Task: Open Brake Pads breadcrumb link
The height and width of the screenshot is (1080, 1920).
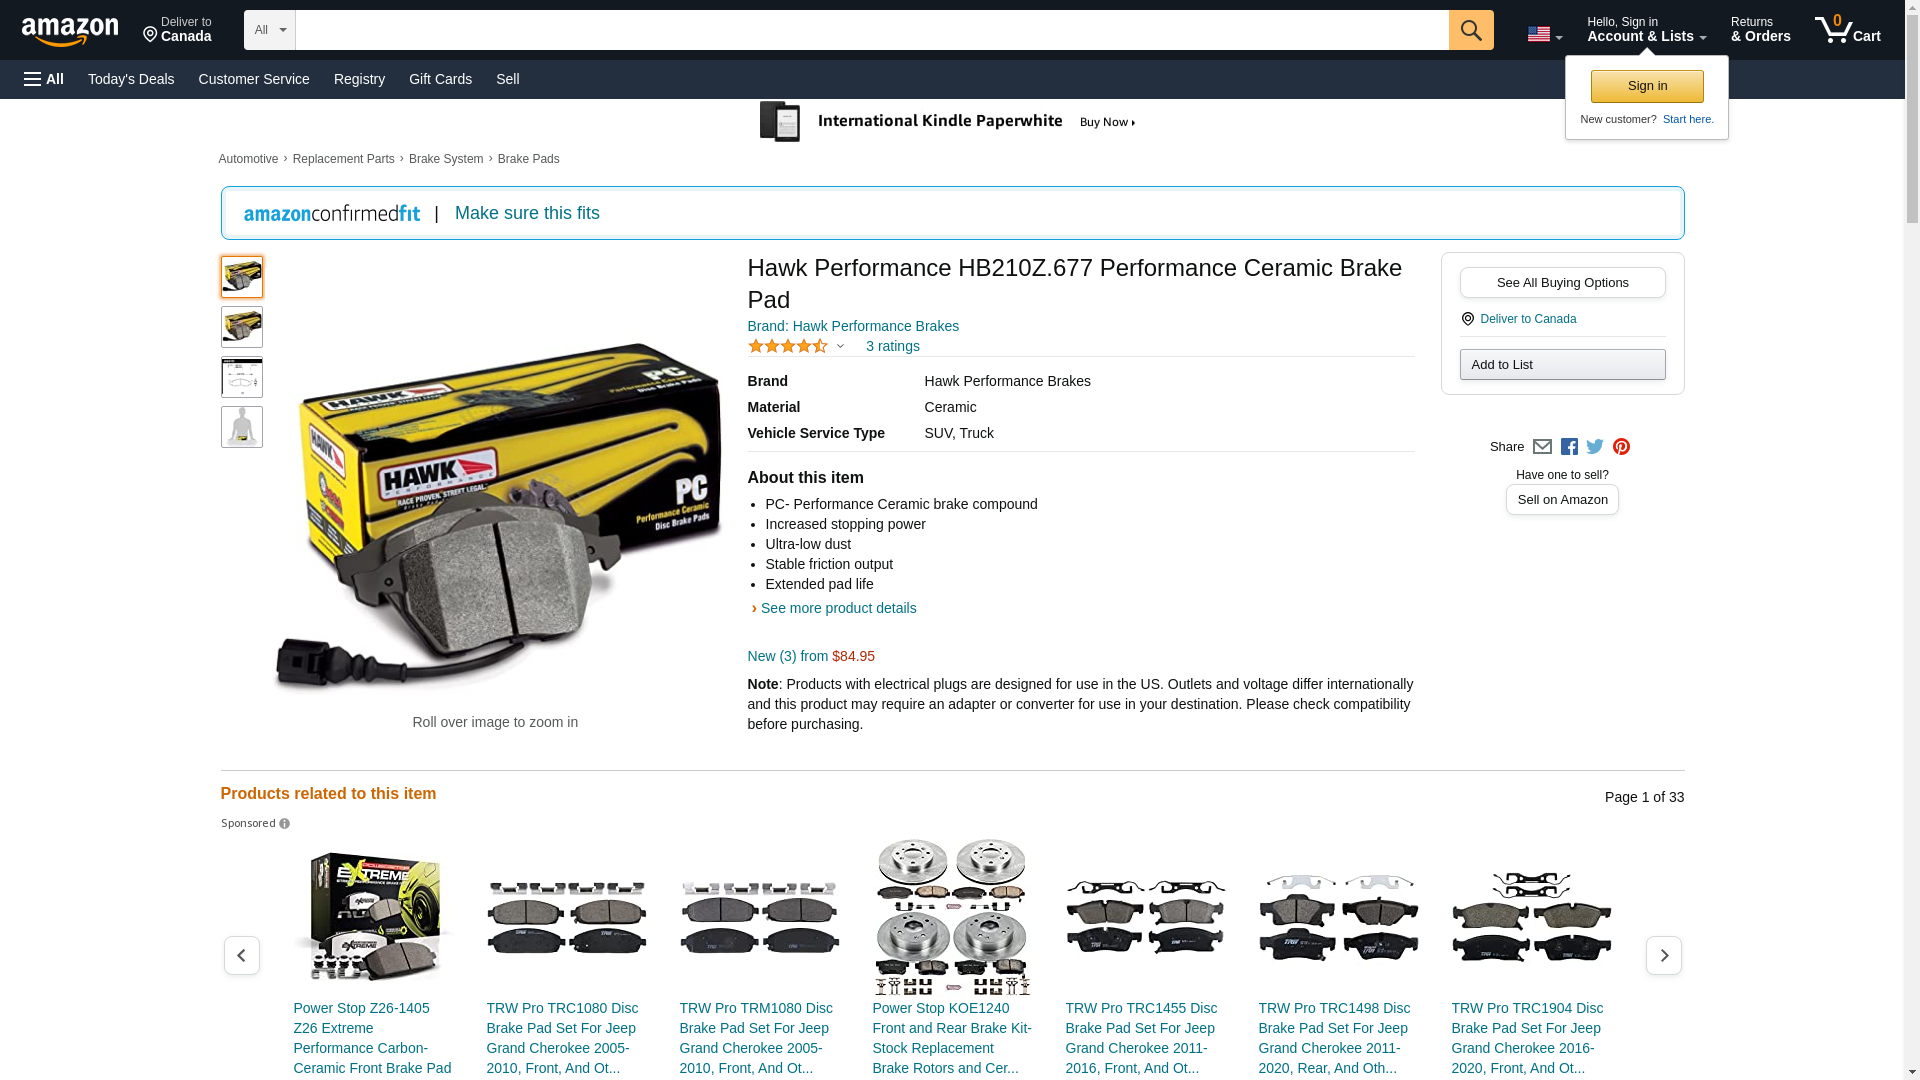Action: (x=528, y=159)
